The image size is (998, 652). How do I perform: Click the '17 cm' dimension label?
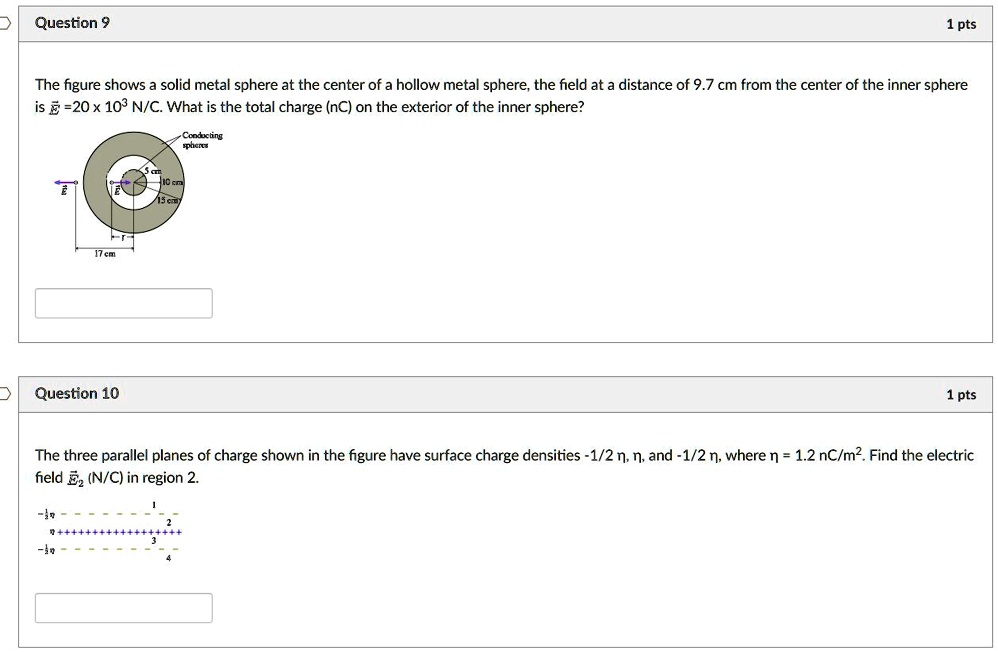pos(105,252)
